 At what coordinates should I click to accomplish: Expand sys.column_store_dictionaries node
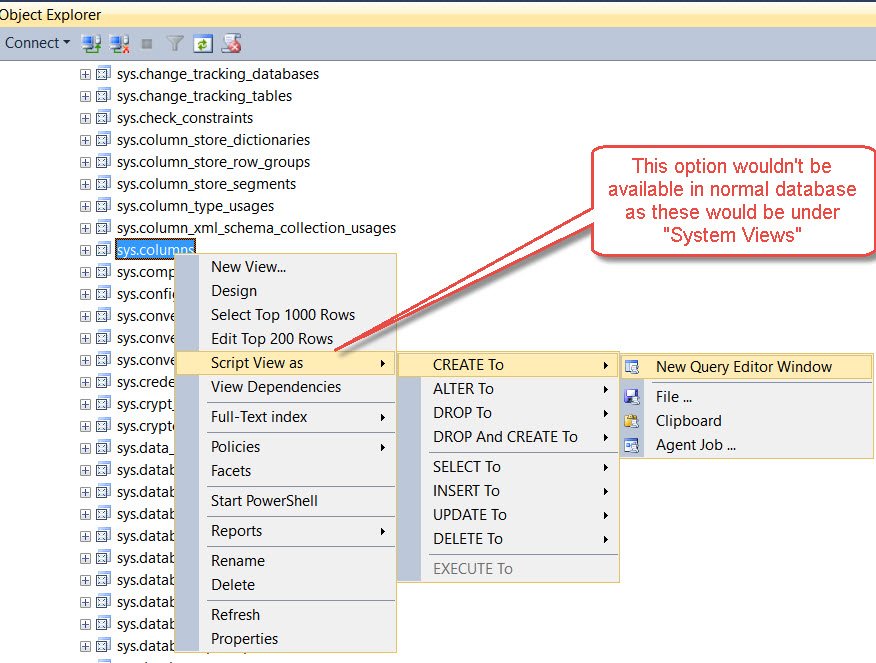click(x=85, y=140)
